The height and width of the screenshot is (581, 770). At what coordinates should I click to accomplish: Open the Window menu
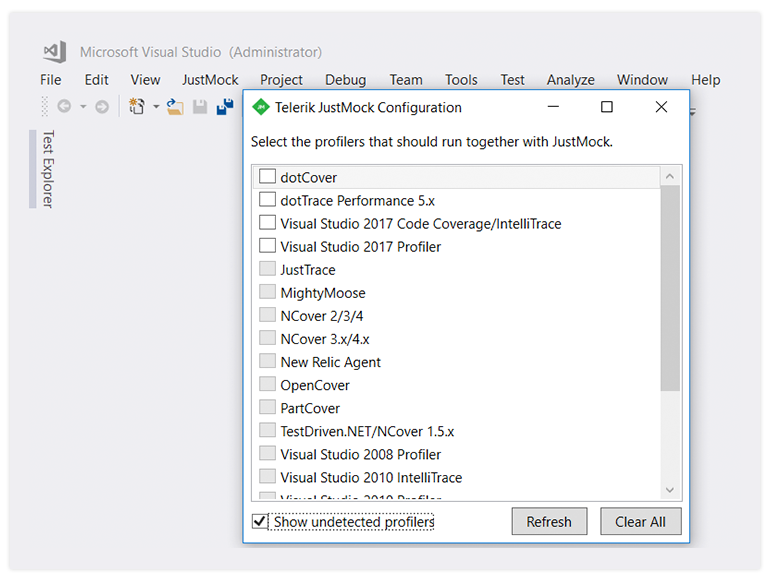point(642,80)
